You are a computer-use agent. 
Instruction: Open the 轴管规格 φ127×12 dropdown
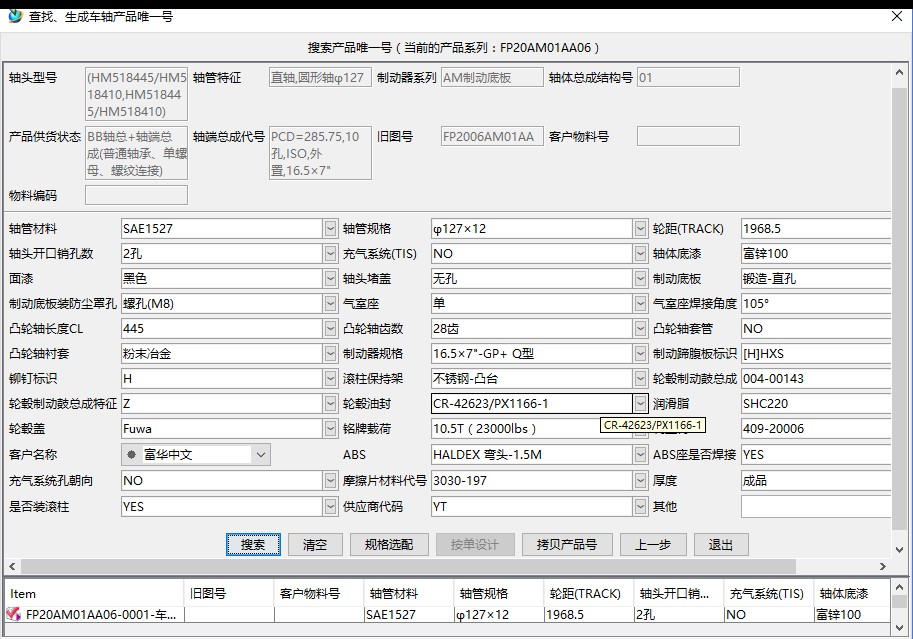click(x=641, y=229)
